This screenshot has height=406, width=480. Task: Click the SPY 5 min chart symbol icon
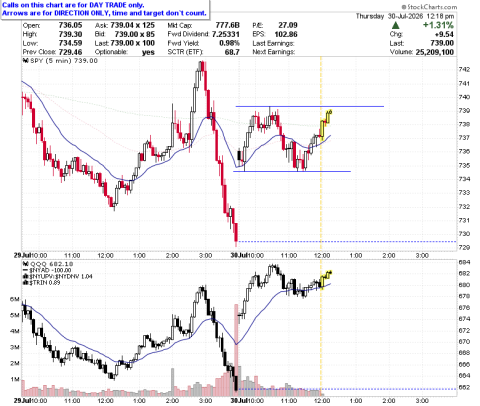pyautogui.click(x=25, y=61)
